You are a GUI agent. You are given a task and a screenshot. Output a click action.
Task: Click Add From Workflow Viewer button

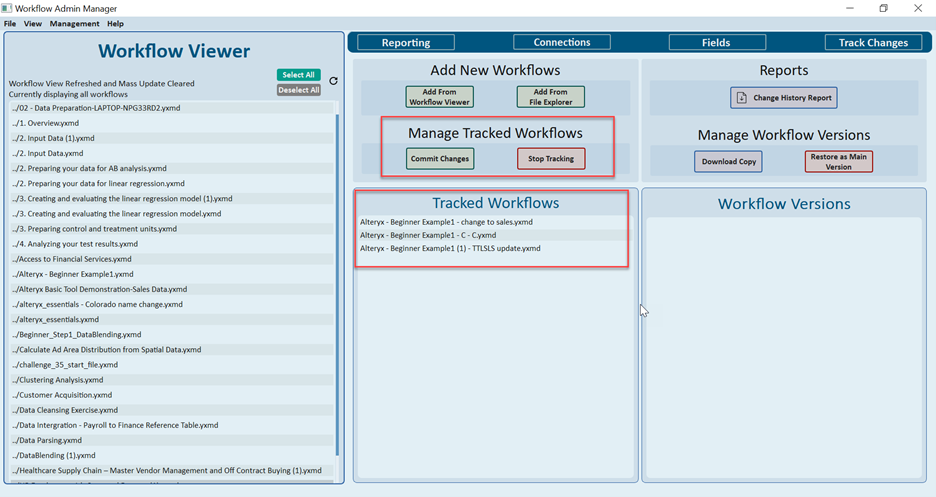440,97
